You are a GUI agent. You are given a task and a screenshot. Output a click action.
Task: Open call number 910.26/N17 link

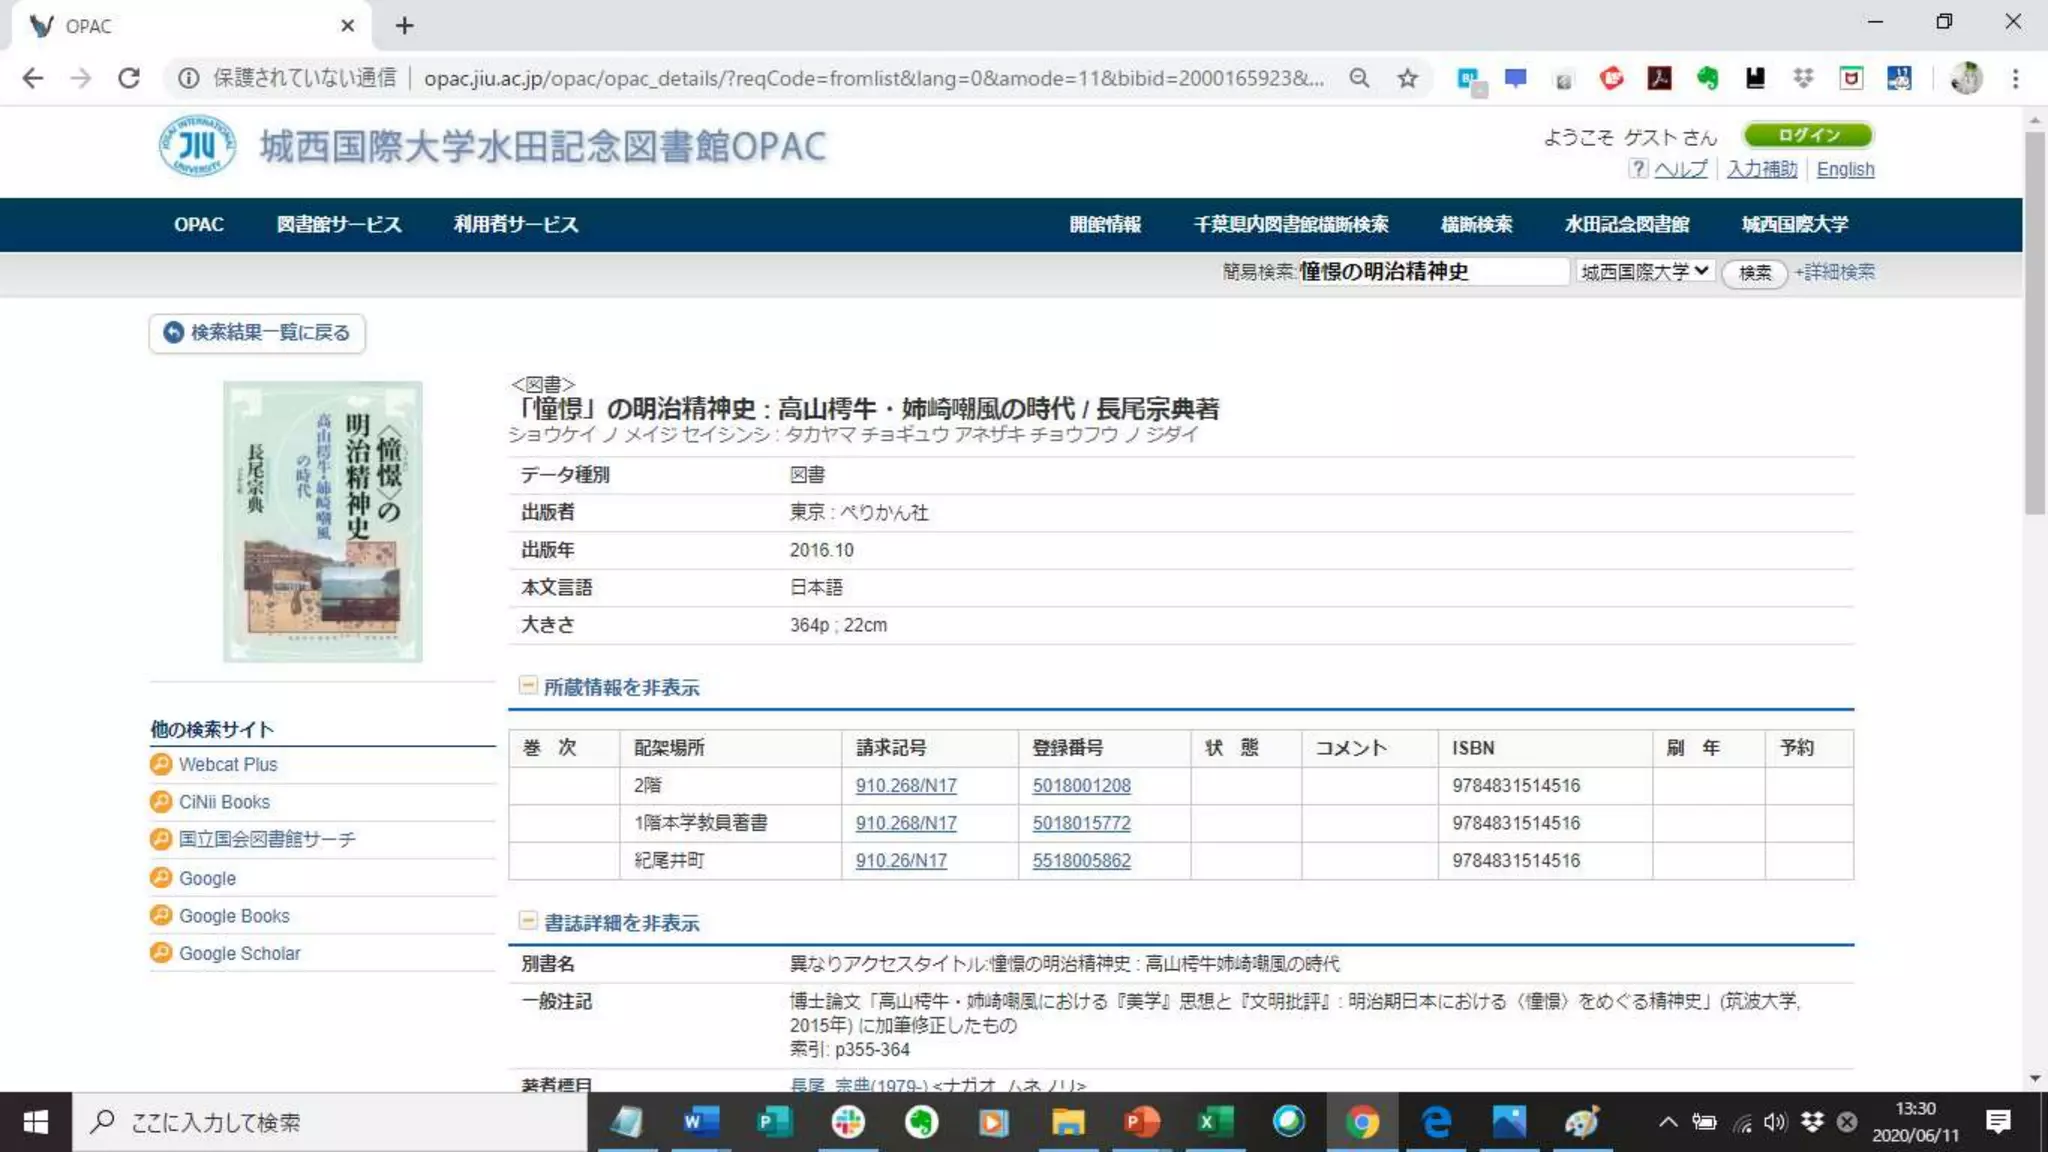(901, 861)
